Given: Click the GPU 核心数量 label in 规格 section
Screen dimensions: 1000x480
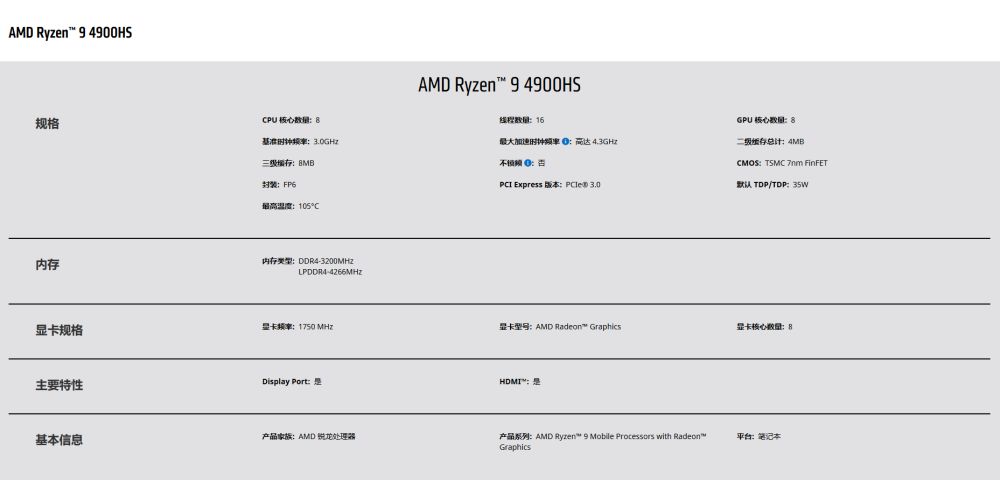Looking at the screenshot, I should [x=761, y=120].
